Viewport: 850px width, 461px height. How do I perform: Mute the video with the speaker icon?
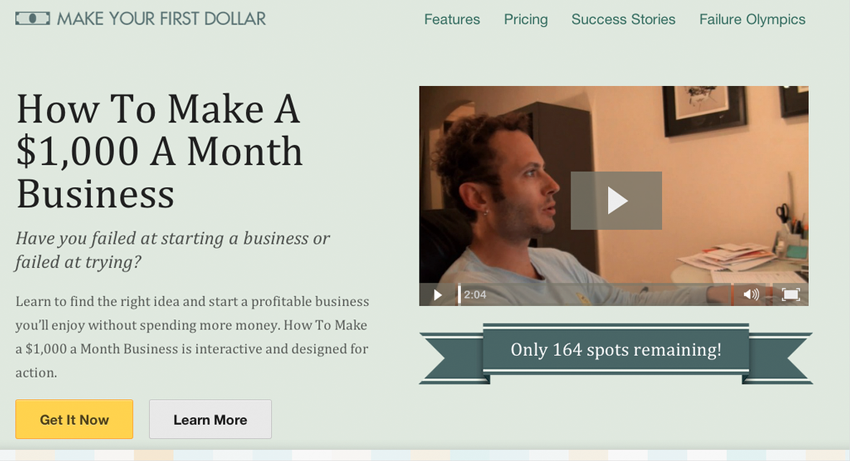point(751,294)
